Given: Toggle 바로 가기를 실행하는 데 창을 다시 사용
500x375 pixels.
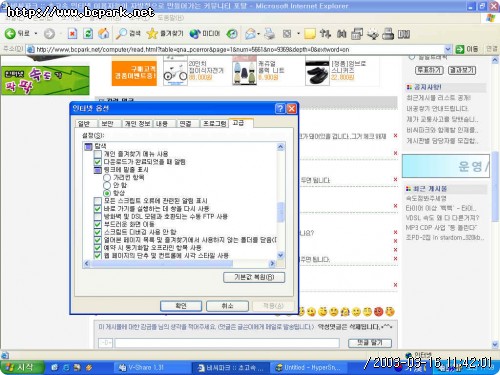Looking at the screenshot, I should click(97, 209).
